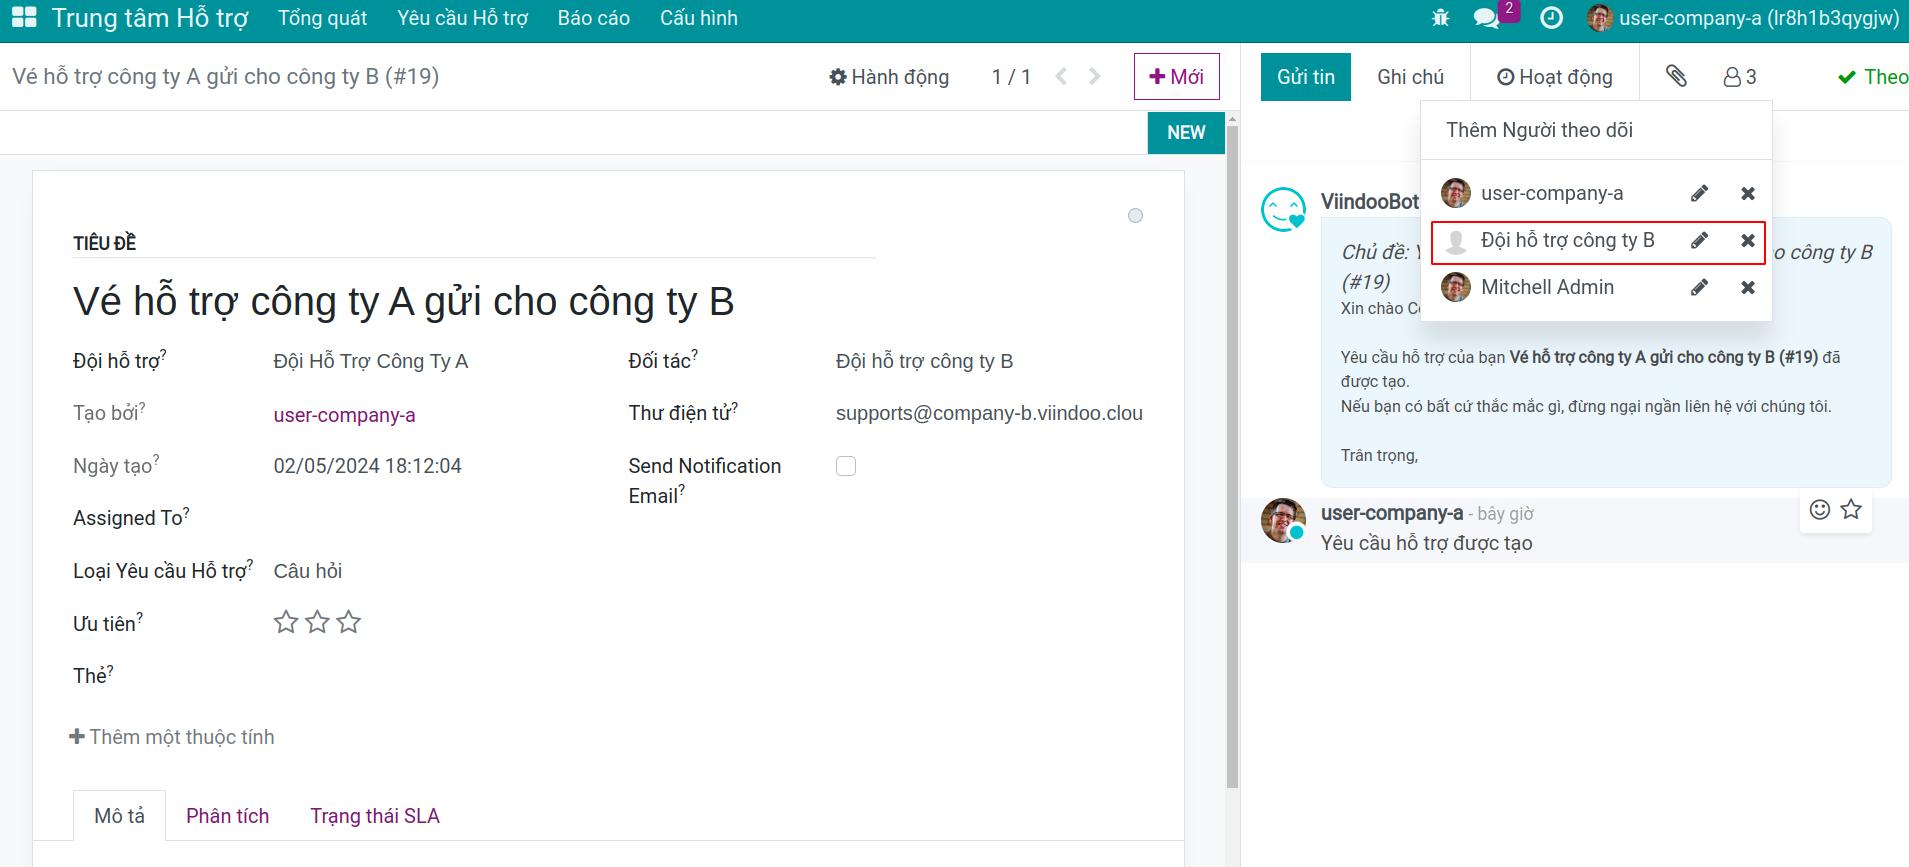Edit subscription for Mitchell Admin
The image size is (1909, 867).
(1699, 288)
